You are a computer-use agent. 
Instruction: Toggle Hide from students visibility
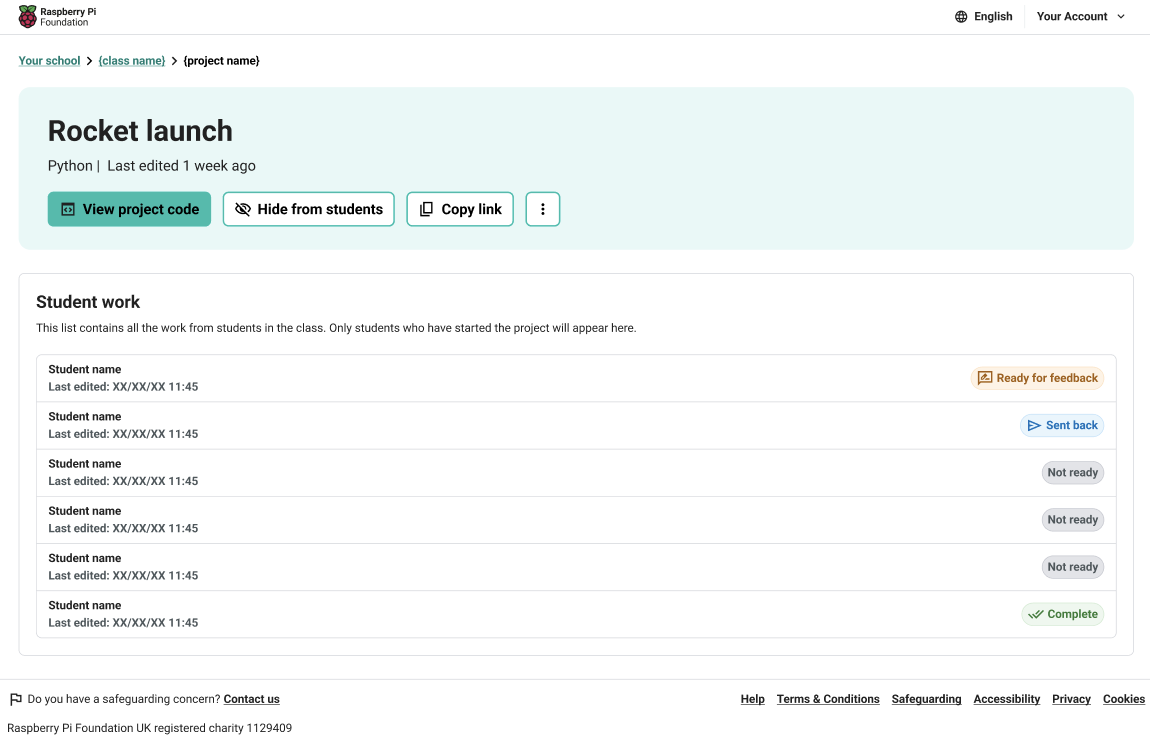tap(308, 209)
